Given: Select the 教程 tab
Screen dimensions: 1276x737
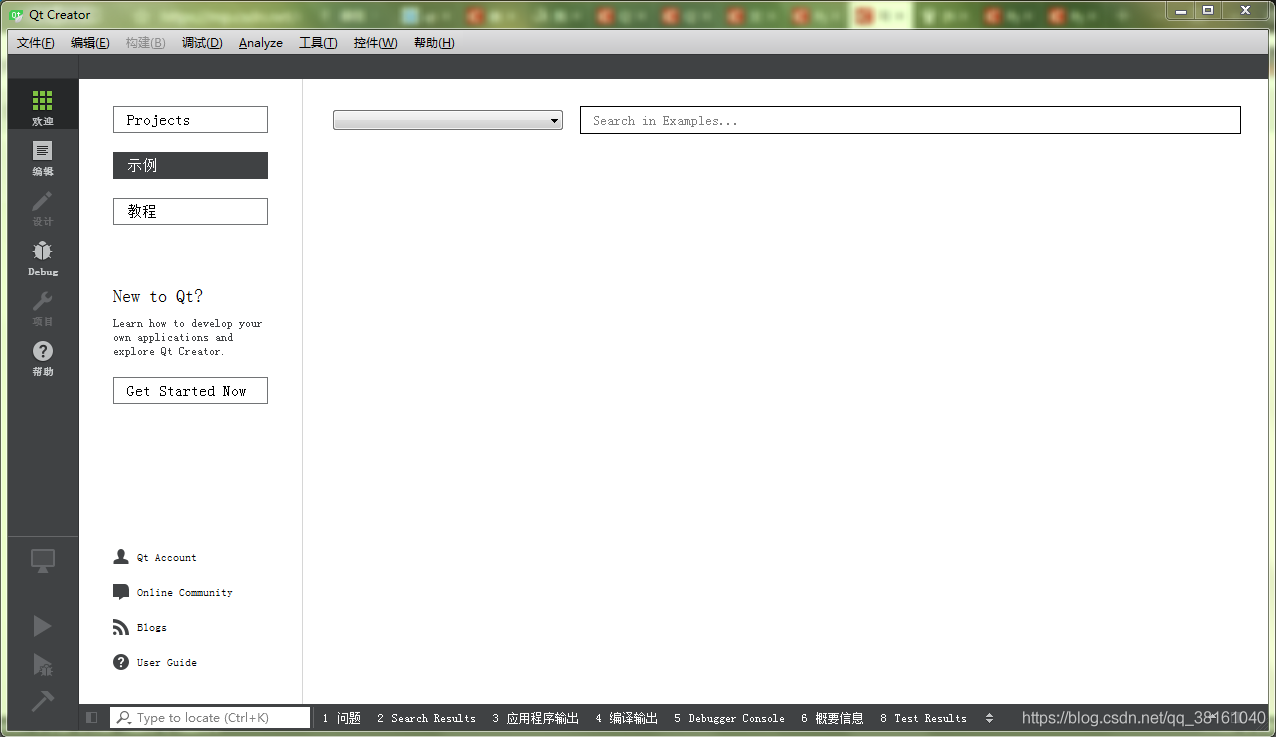Looking at the screenshot, I should point(190,211).
